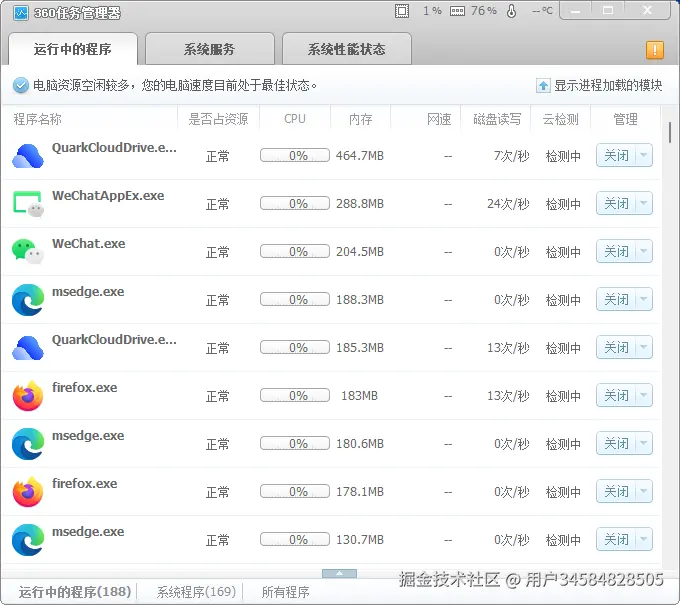This screenshot has width=680, height=605.
Task: Close the WeChatAppEx.exe process
Action: (616, 203)
